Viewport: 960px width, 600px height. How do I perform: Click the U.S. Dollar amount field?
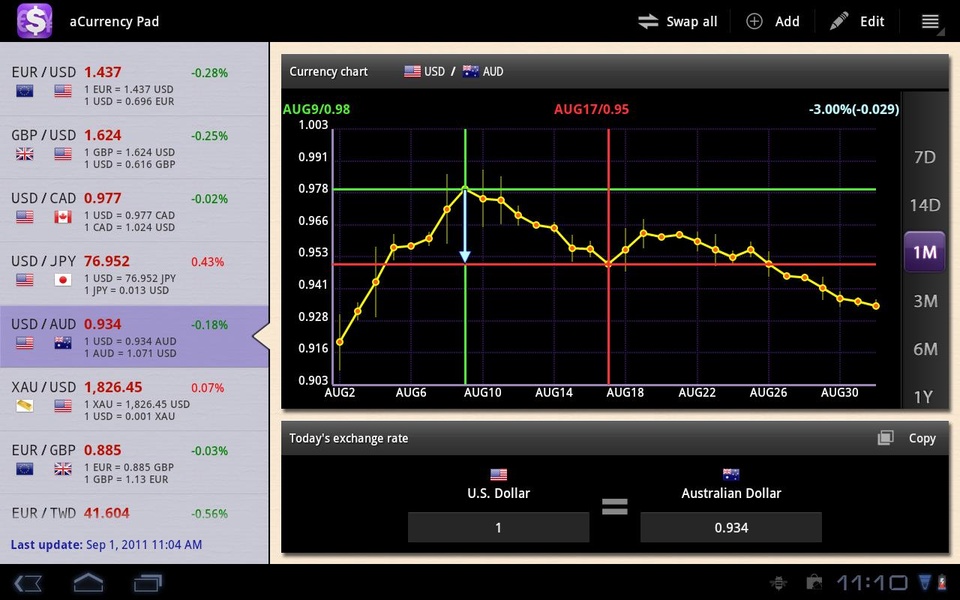(x=498, y=527)
